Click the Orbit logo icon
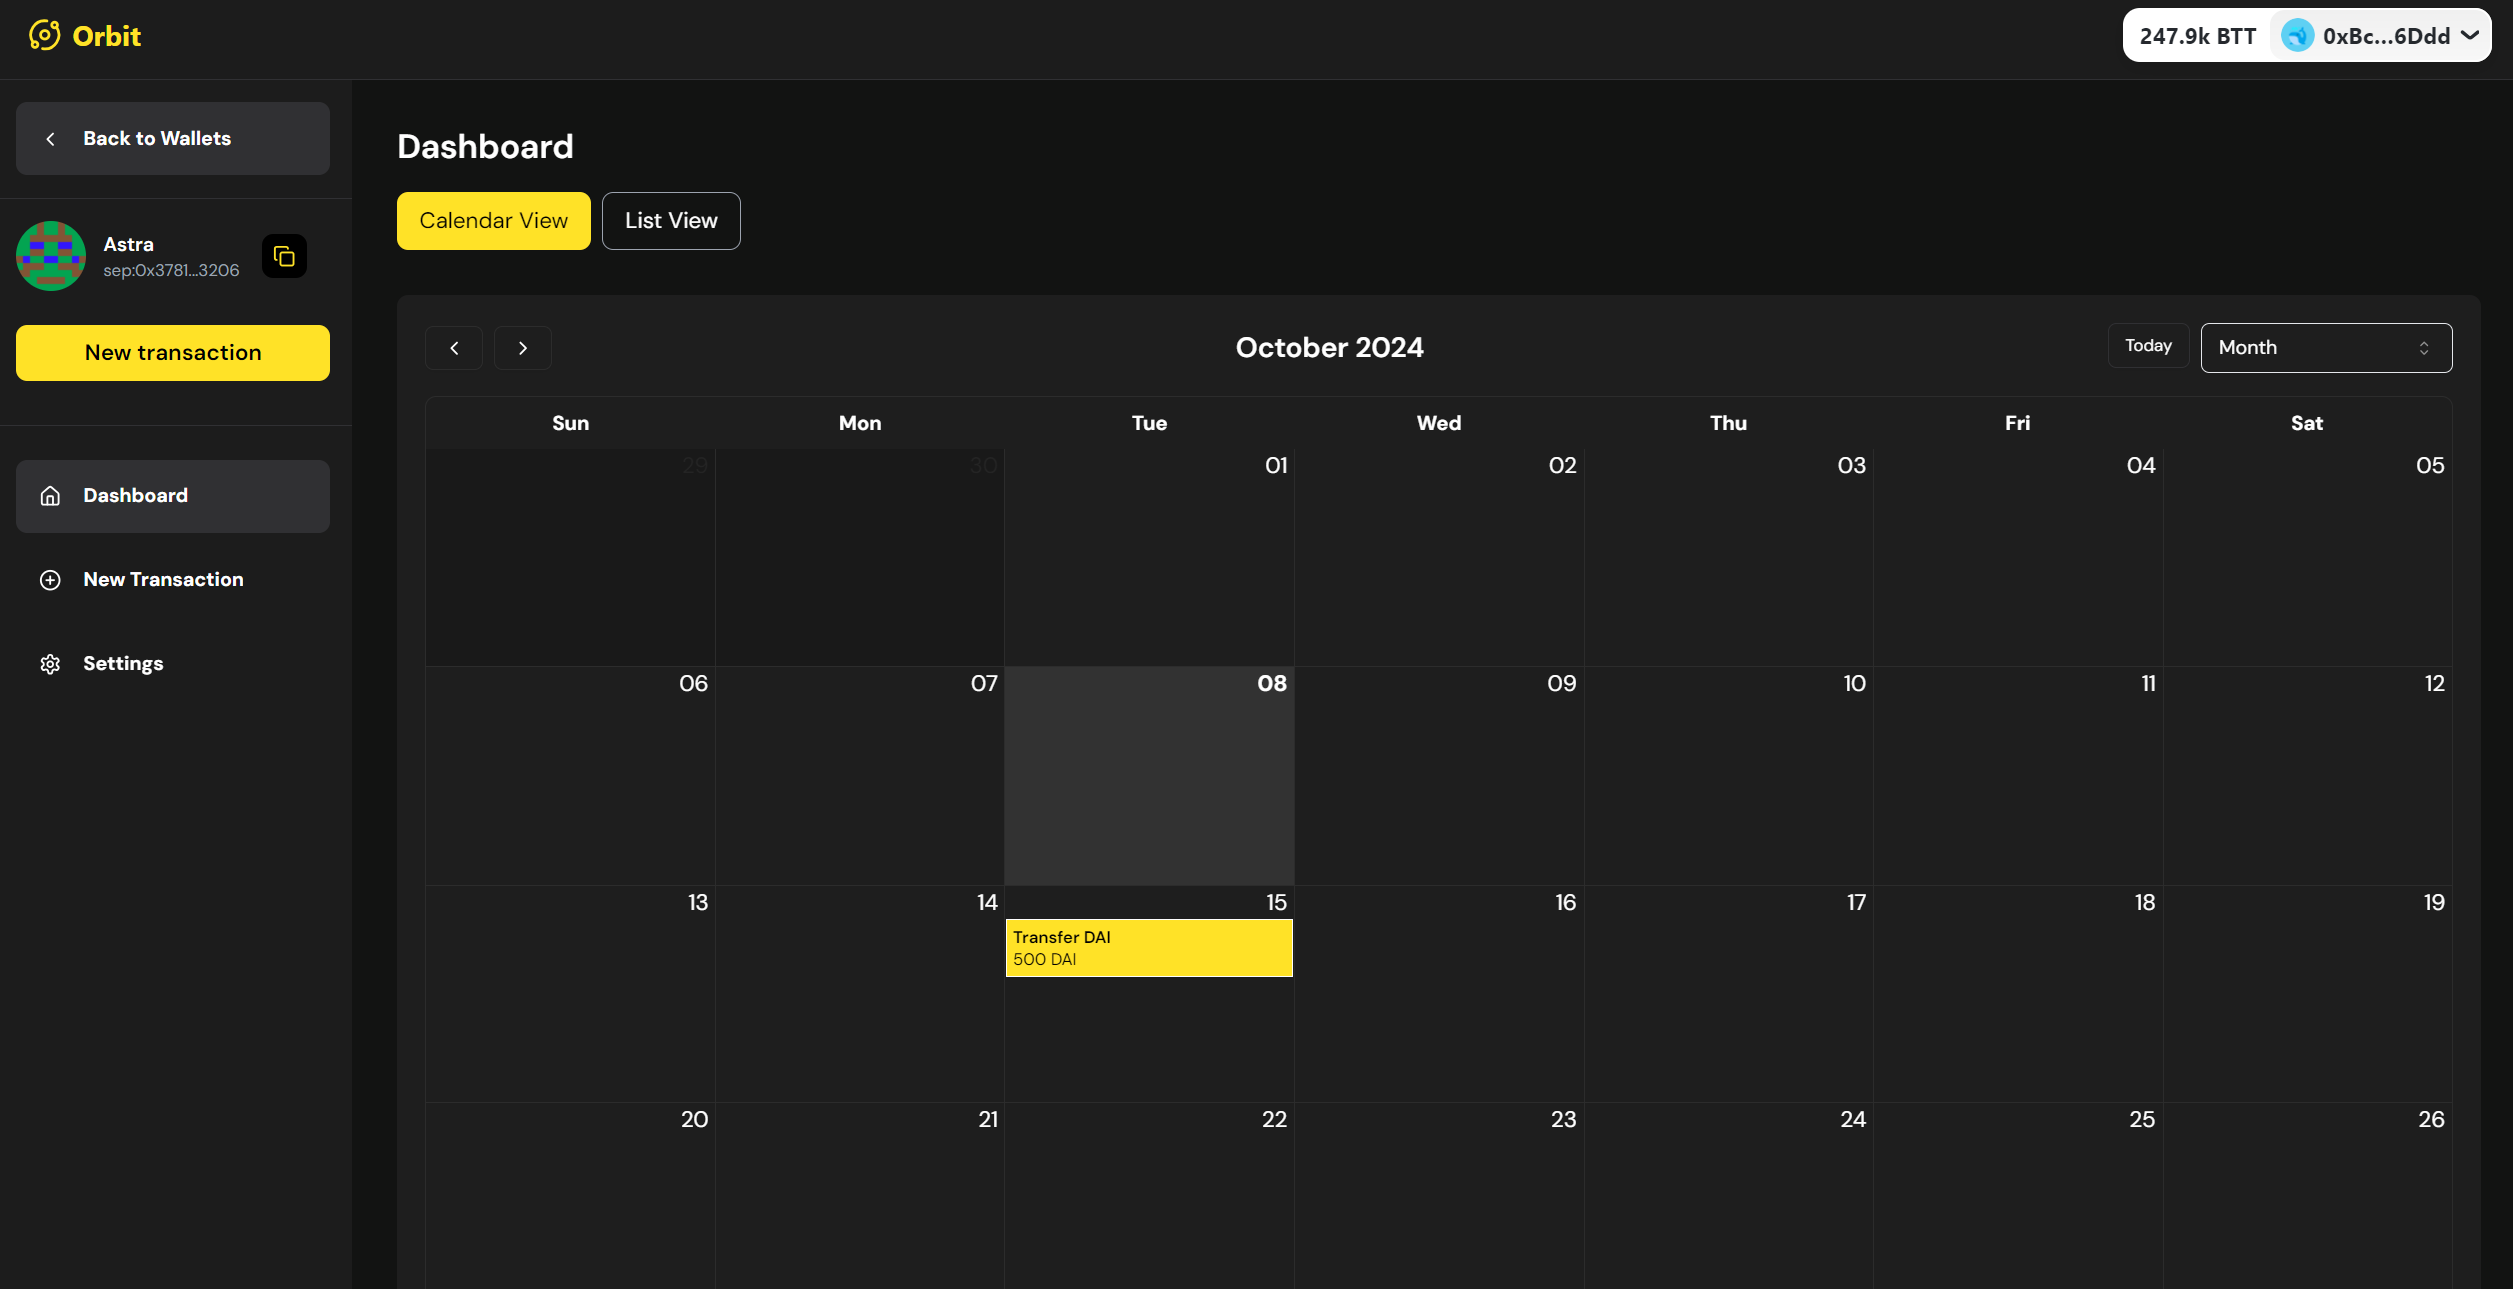The image size is (2513, 1289). [44, 36]
